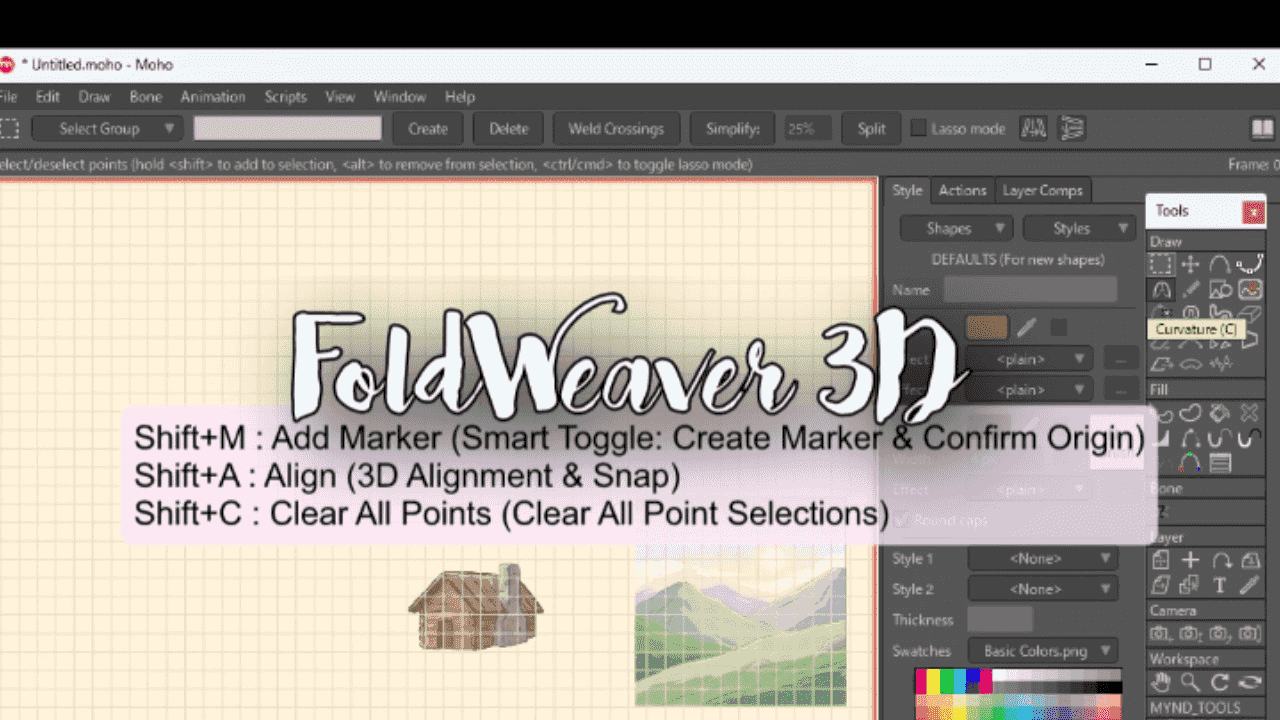Viewport: 1280px width, 720px height.
Task: Select the Add Point arch tool
Action: [1220, 264]
